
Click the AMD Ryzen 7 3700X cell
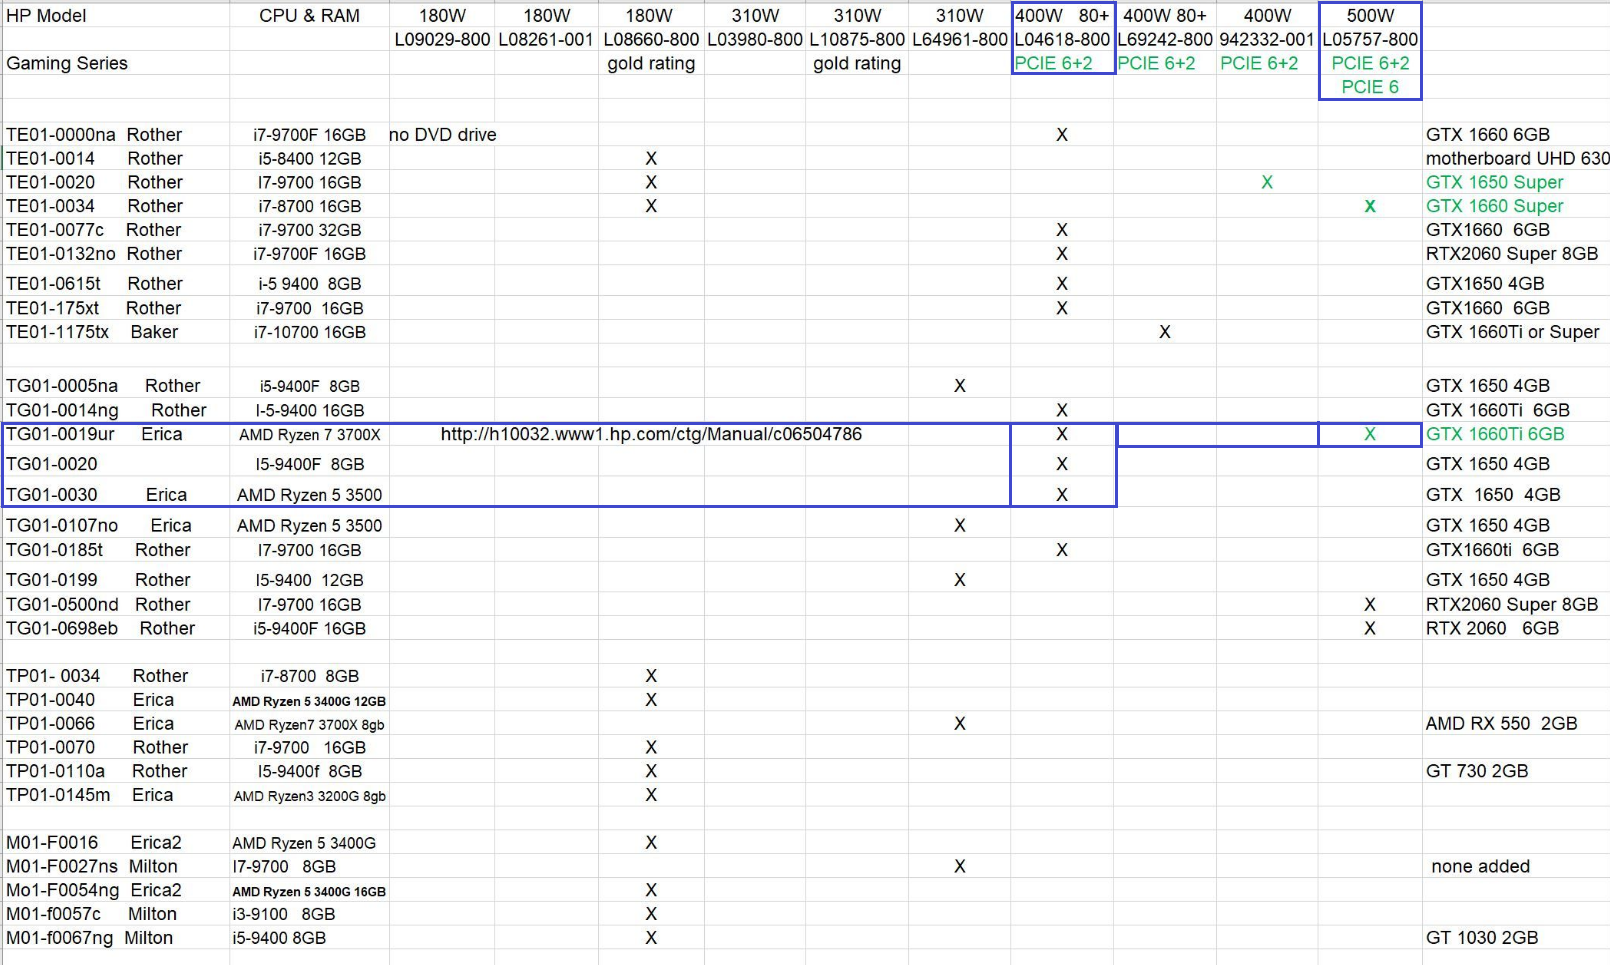click(309, 435)
